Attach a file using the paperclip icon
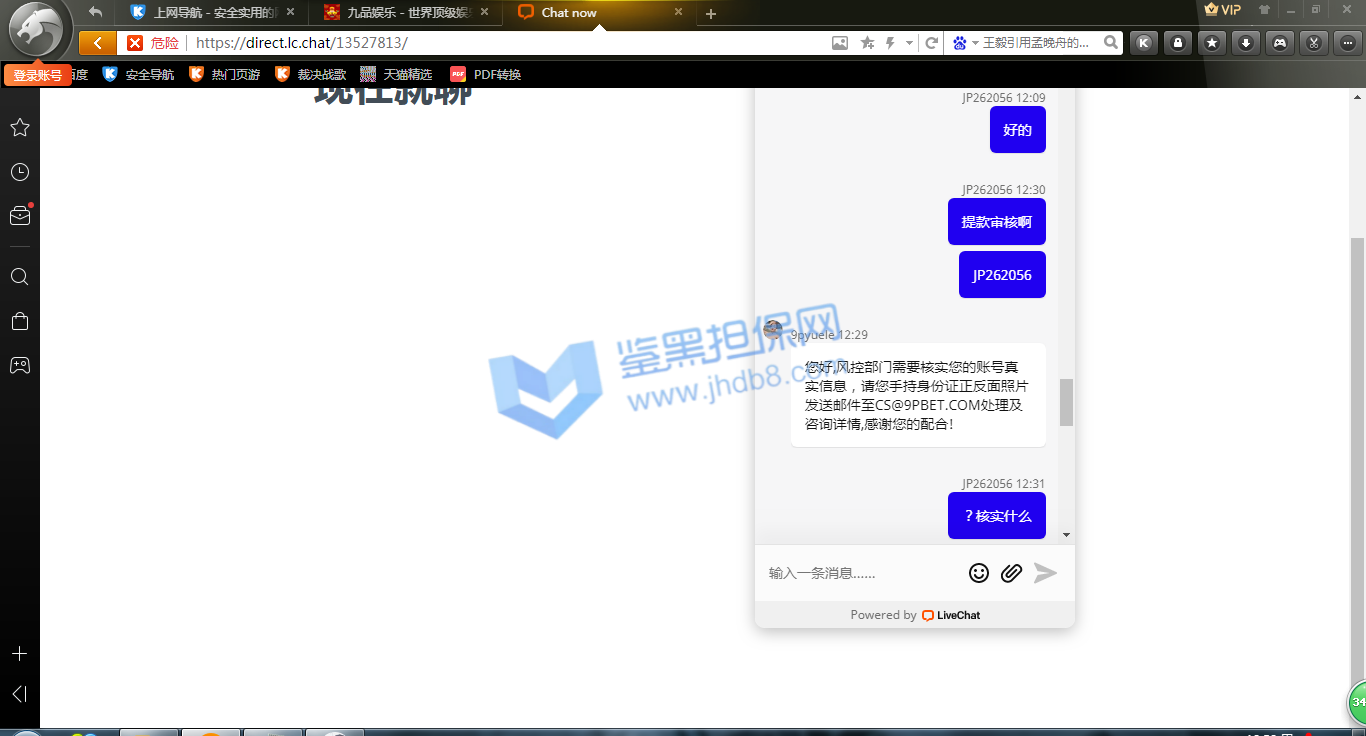Screen dimensions: 1366x736 coord(1011,572)
